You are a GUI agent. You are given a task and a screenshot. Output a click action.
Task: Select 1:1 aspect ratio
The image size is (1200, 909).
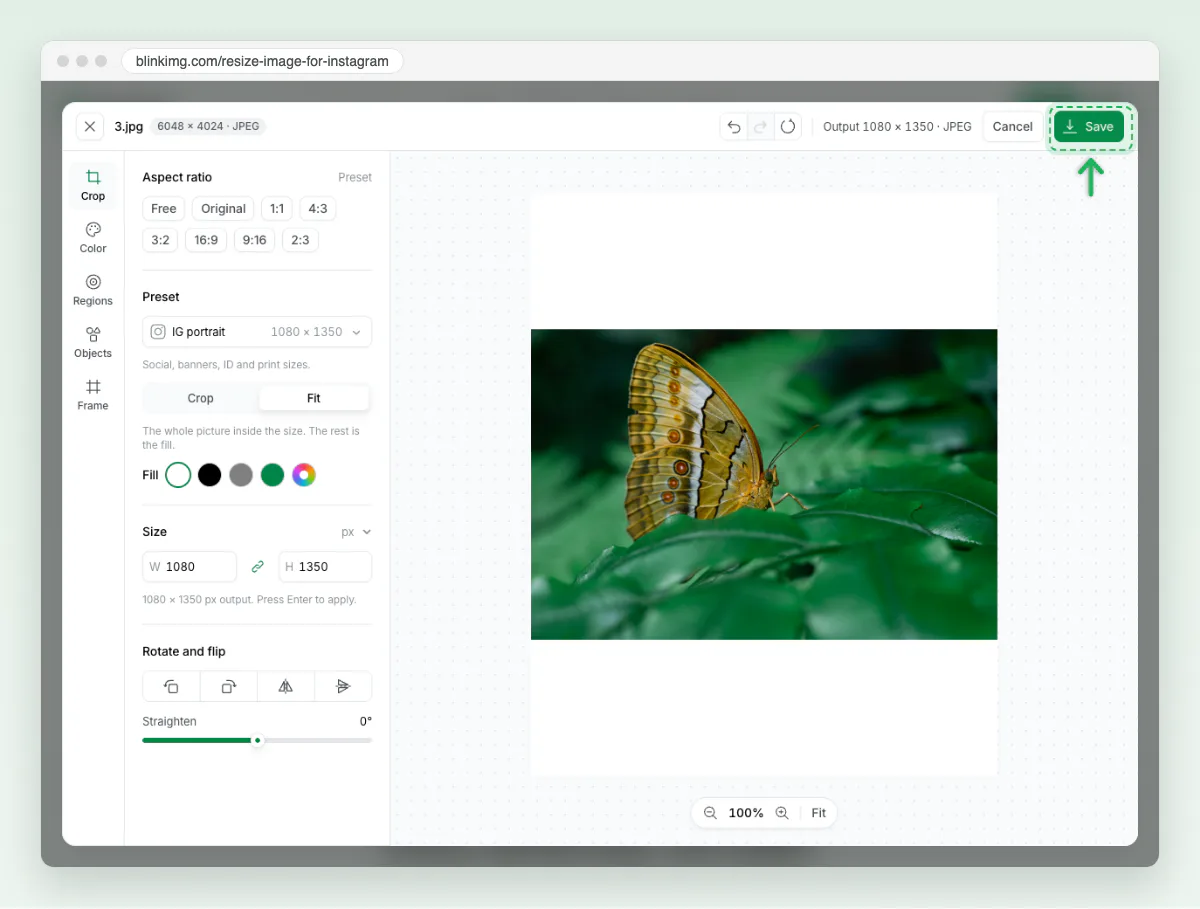point(277,209)
